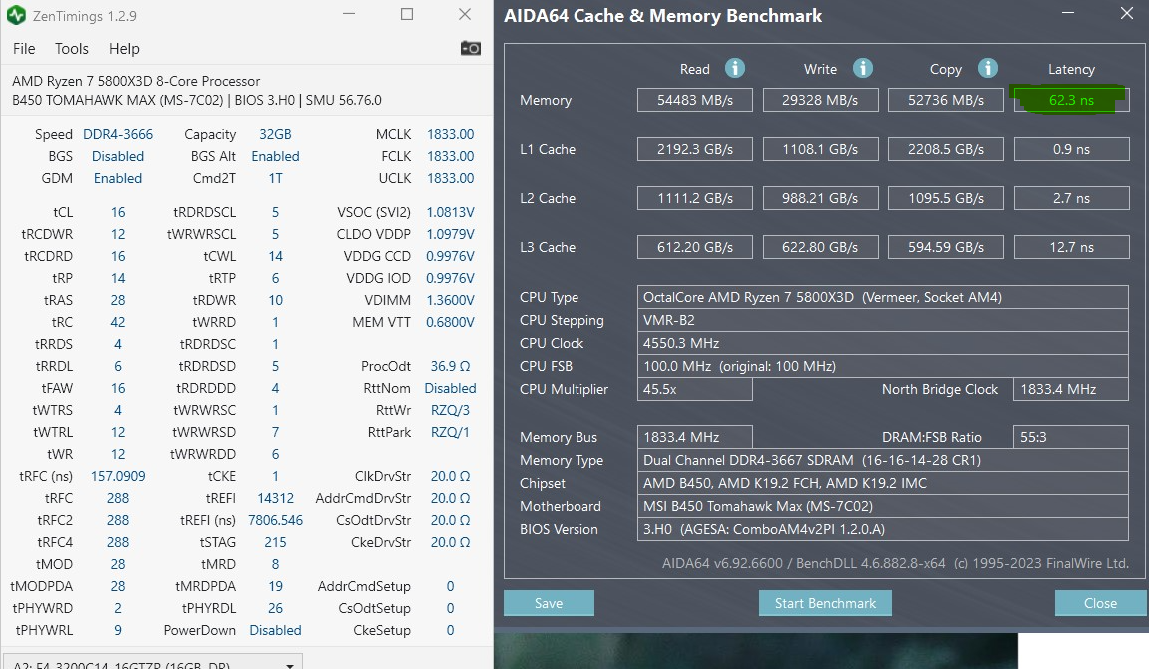Image resolution: width=1149 pixels, height=669 pixels.
Task: Click Chipset field AMD B450, AMD K19.2
Action: click(883, 483)
